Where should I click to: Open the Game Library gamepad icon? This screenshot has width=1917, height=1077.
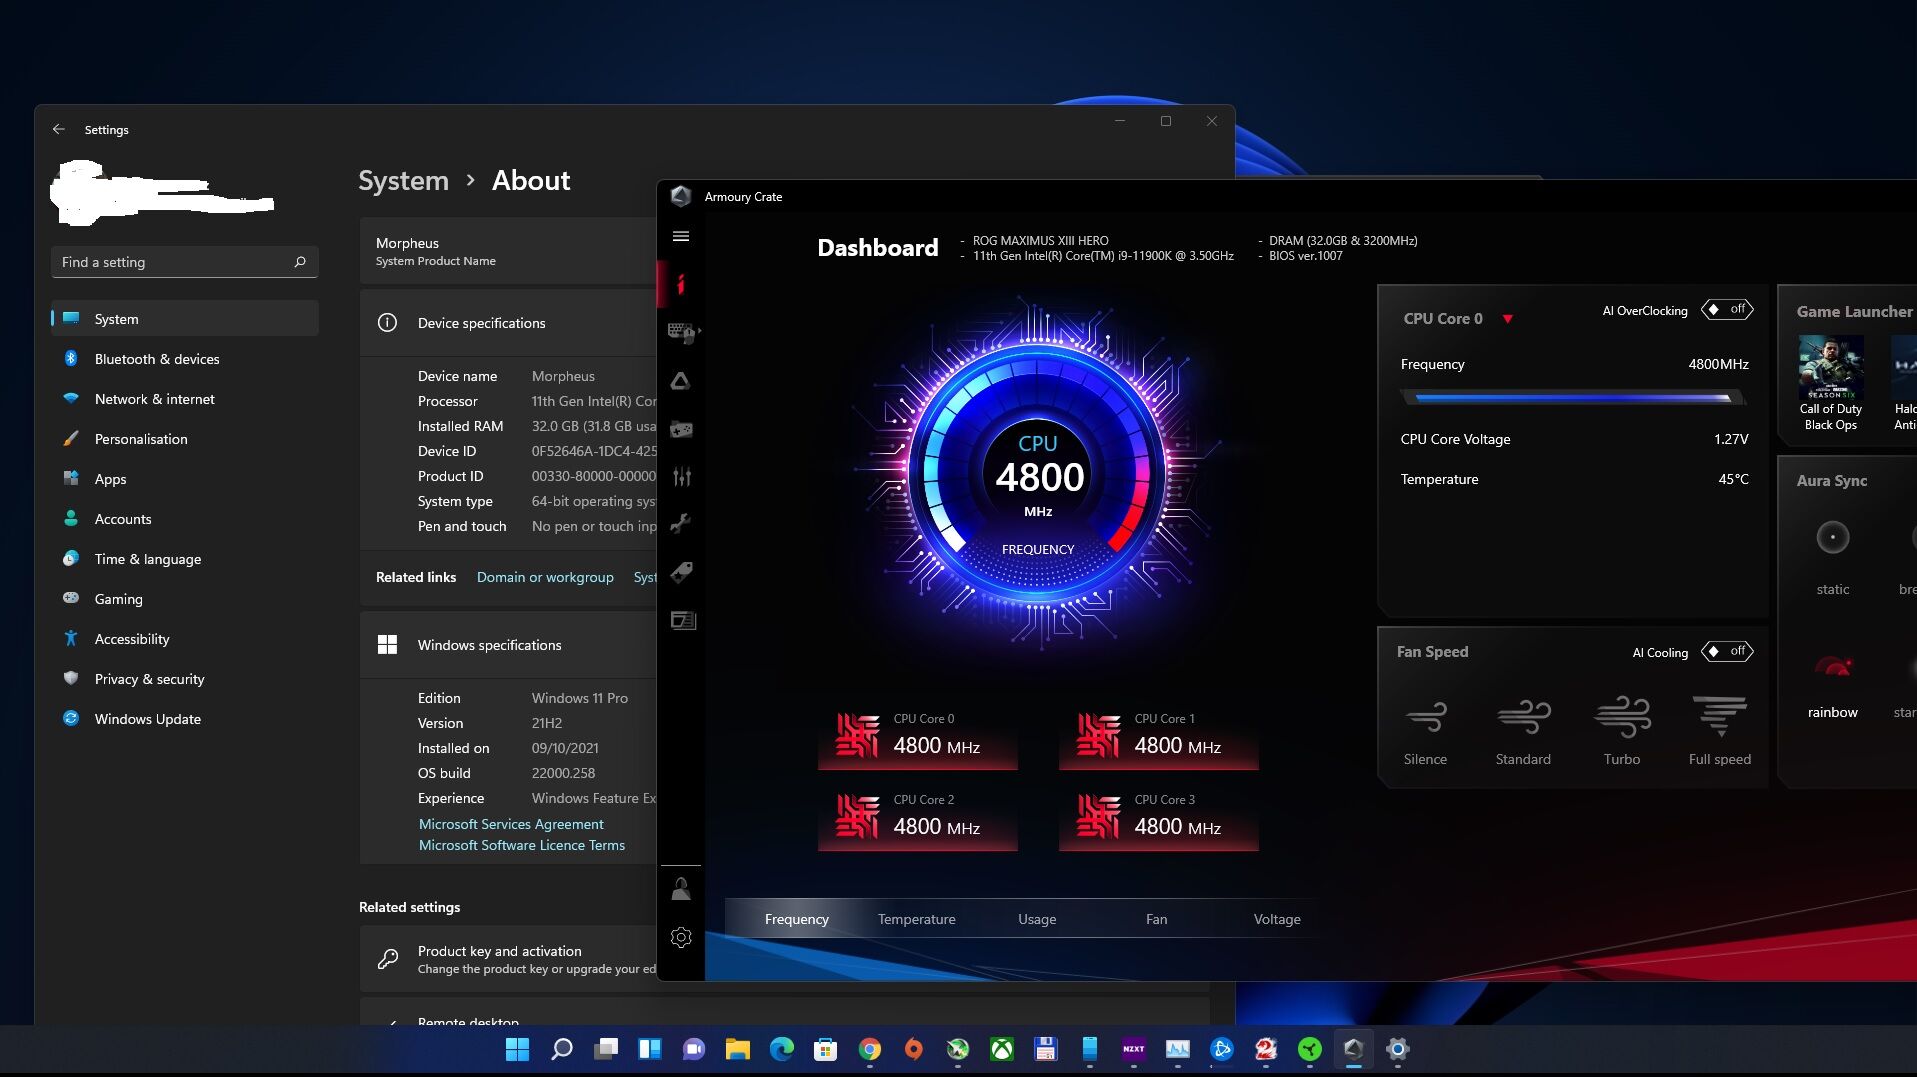[x=681, y=429]
